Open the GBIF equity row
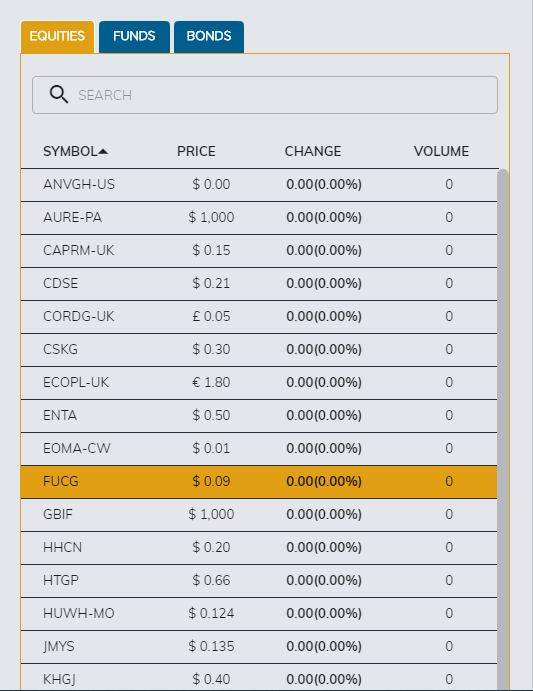The width and height of the screenshot is (533, 691). pyautogui.click(x=259, y=515)
